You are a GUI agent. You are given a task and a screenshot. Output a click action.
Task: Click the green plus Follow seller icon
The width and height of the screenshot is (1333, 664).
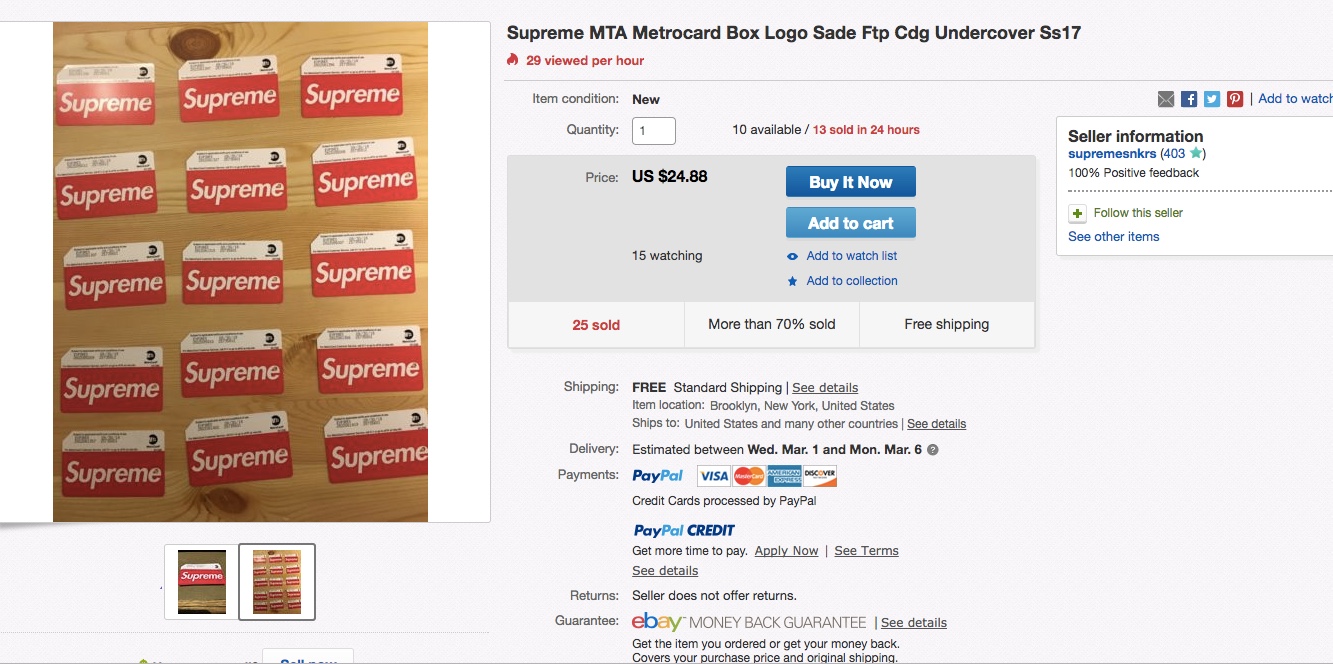point(1077,213)
